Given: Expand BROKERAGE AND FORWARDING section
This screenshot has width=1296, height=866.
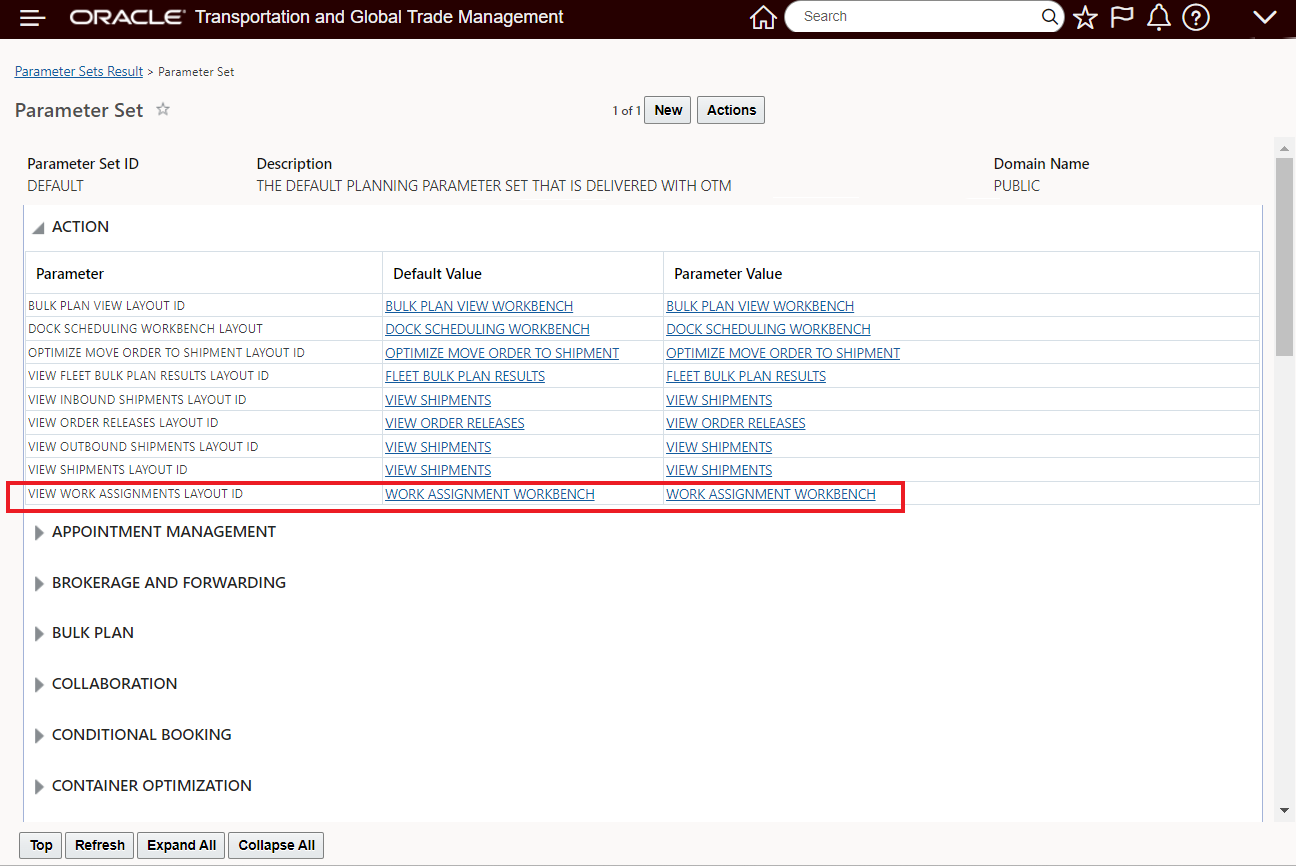Looking at the screenshot, I should (40, 584).
